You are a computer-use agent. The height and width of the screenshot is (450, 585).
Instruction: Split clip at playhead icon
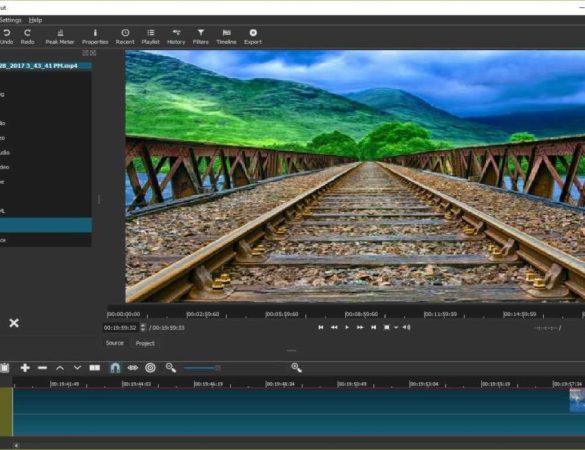(95, 368)
